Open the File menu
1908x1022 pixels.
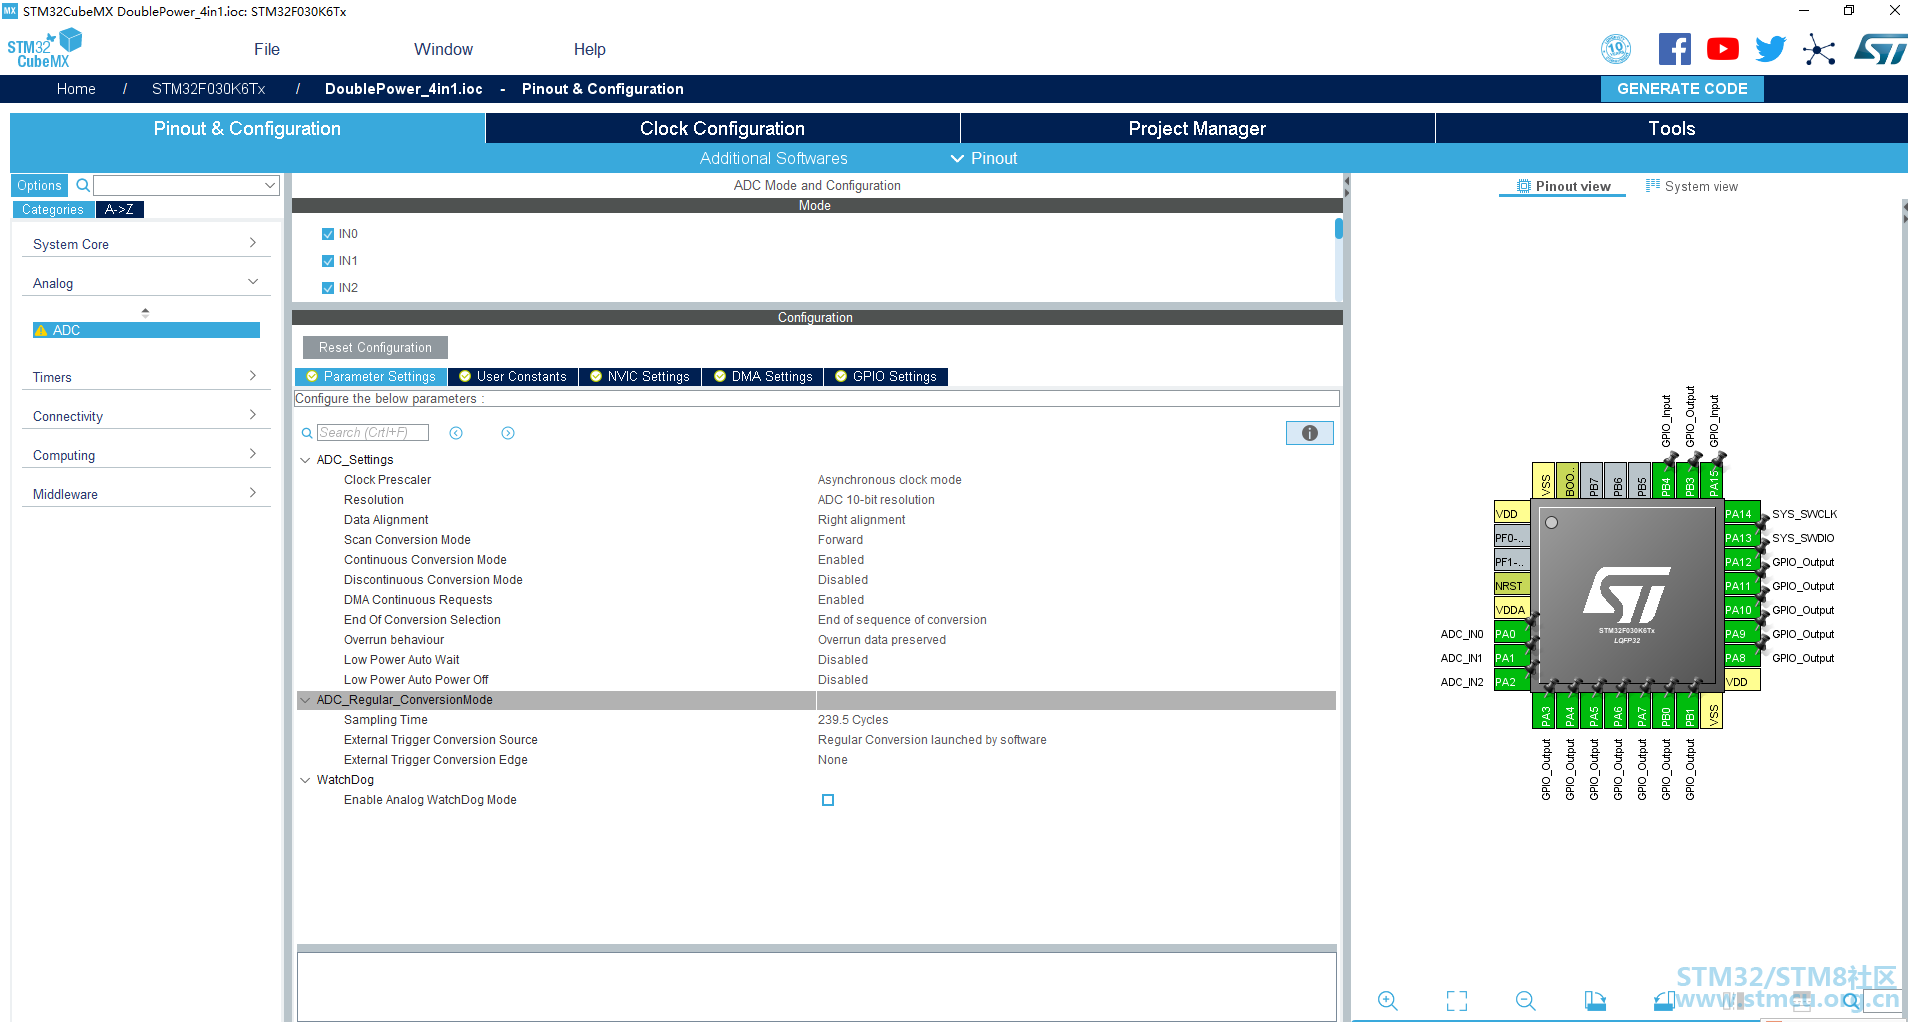[267, 49]
